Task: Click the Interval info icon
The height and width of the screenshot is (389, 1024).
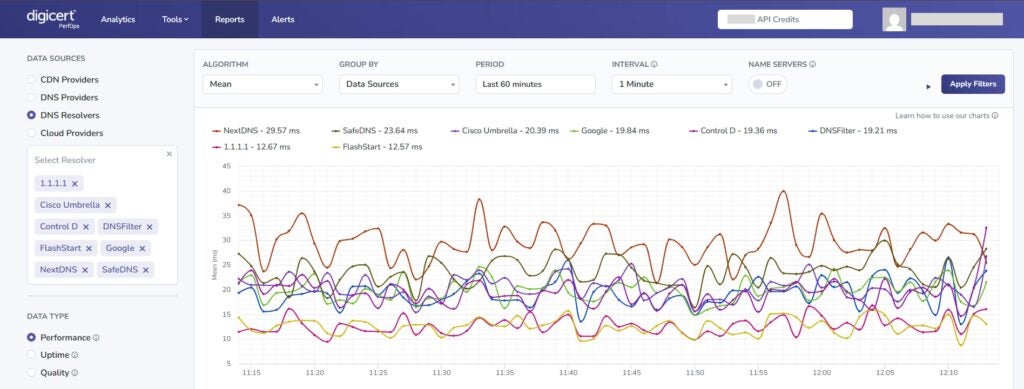Action: tap(654, 65)
